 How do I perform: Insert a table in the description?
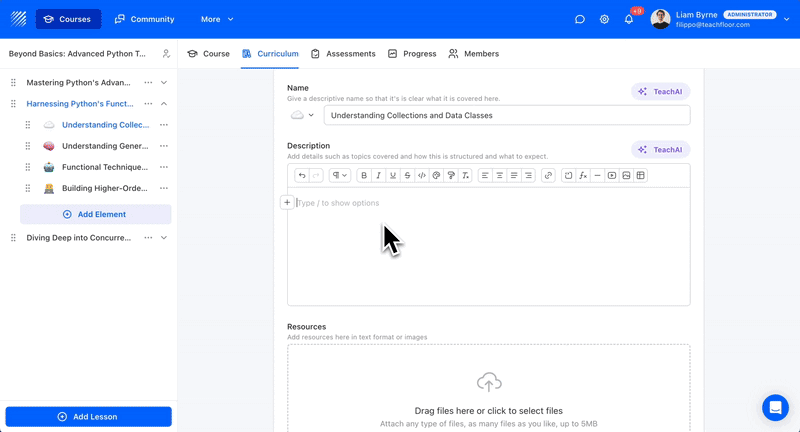[x=641, y=176]
